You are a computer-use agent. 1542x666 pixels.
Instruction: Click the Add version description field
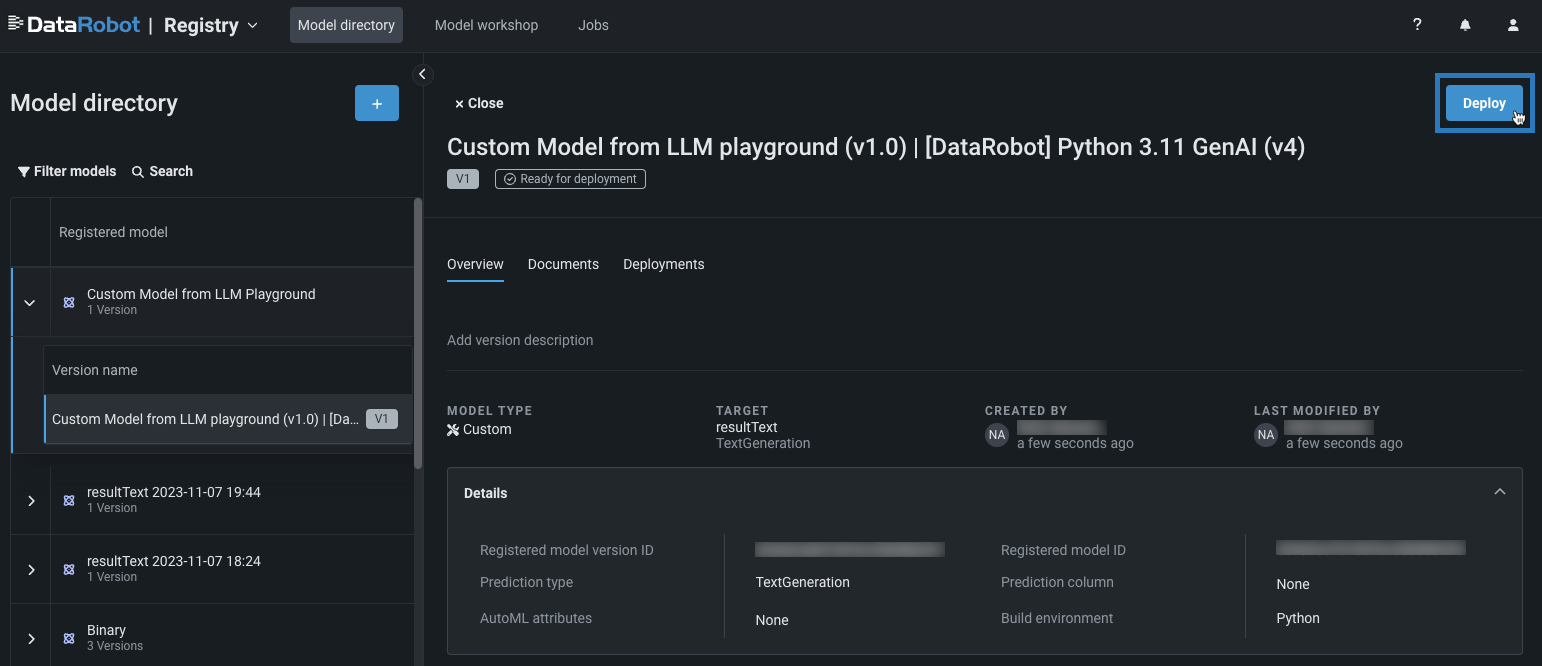point(520,340)
